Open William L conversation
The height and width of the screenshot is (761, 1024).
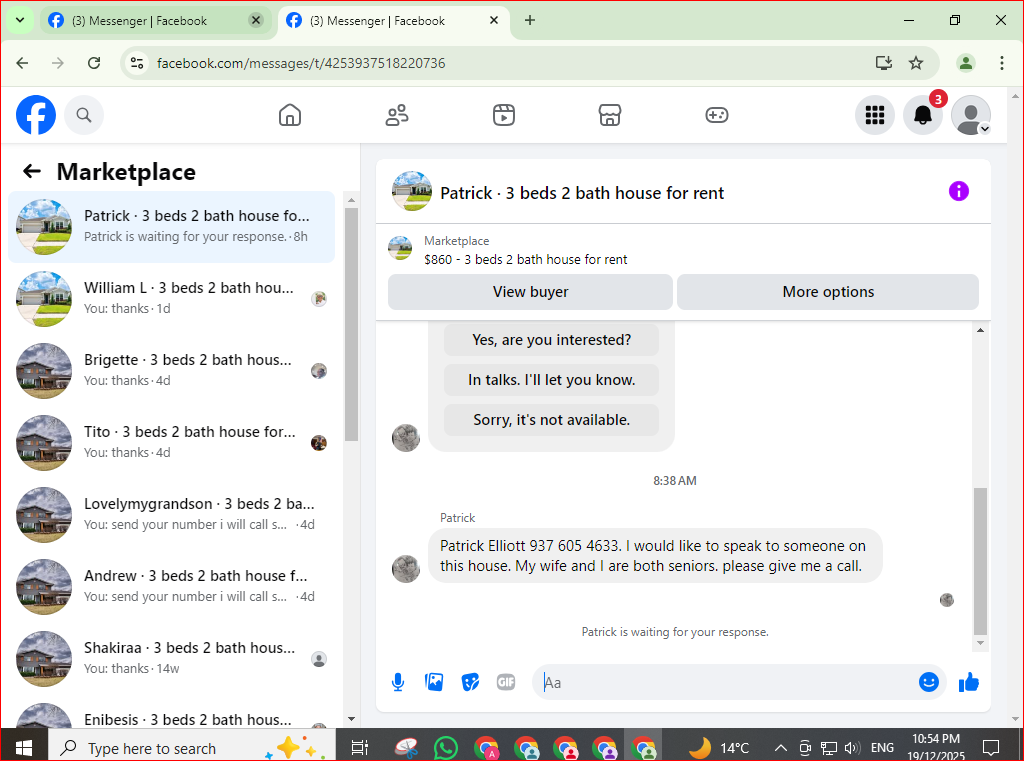click(x=172, y=299)
